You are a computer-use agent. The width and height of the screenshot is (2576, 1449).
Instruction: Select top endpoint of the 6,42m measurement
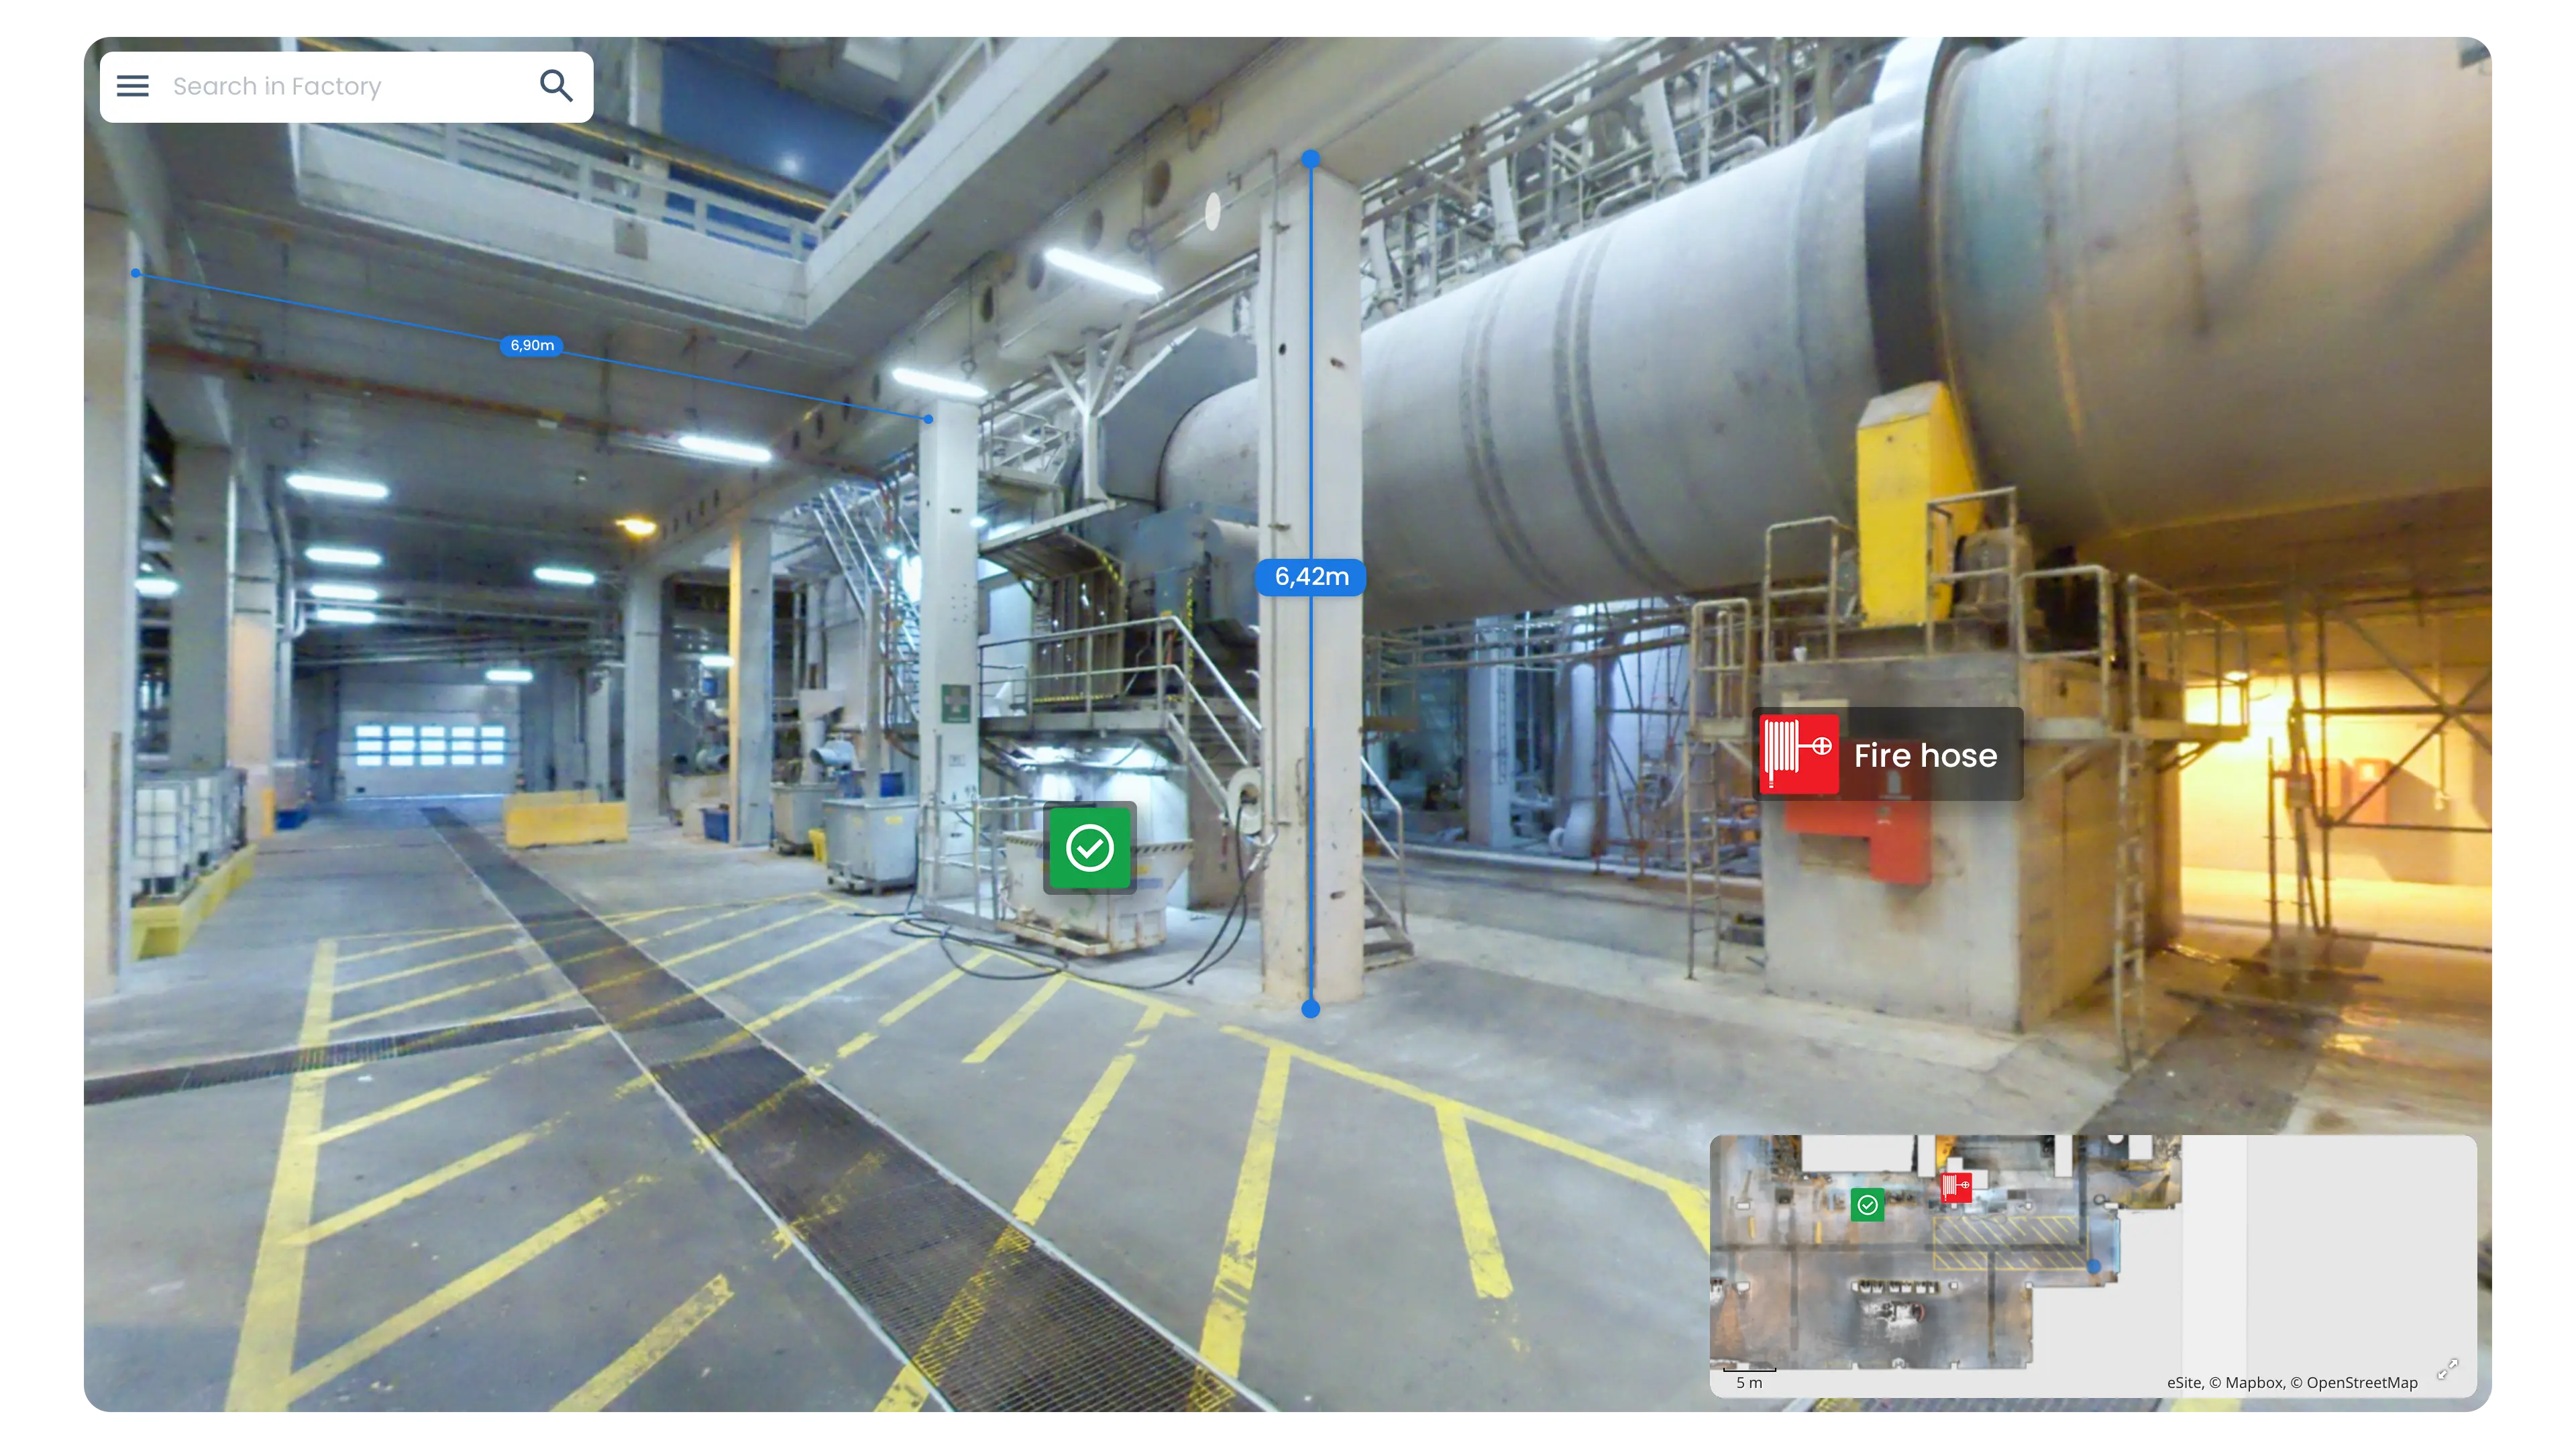point(1311,158)
